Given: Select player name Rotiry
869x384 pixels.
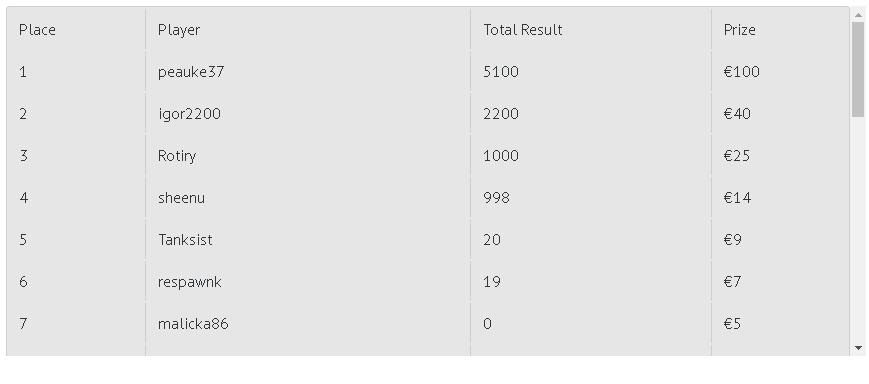Looking at the screenshot, I should 177,156.
